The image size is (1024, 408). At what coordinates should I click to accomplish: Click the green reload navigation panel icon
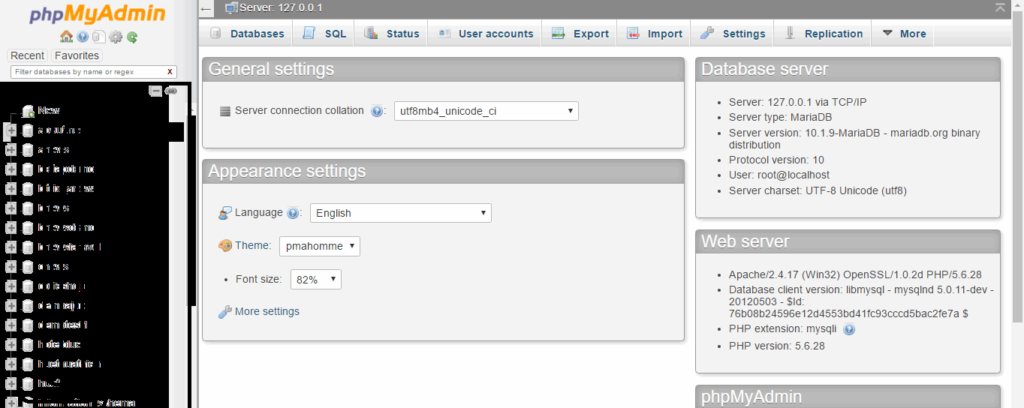tap(132, 37)
